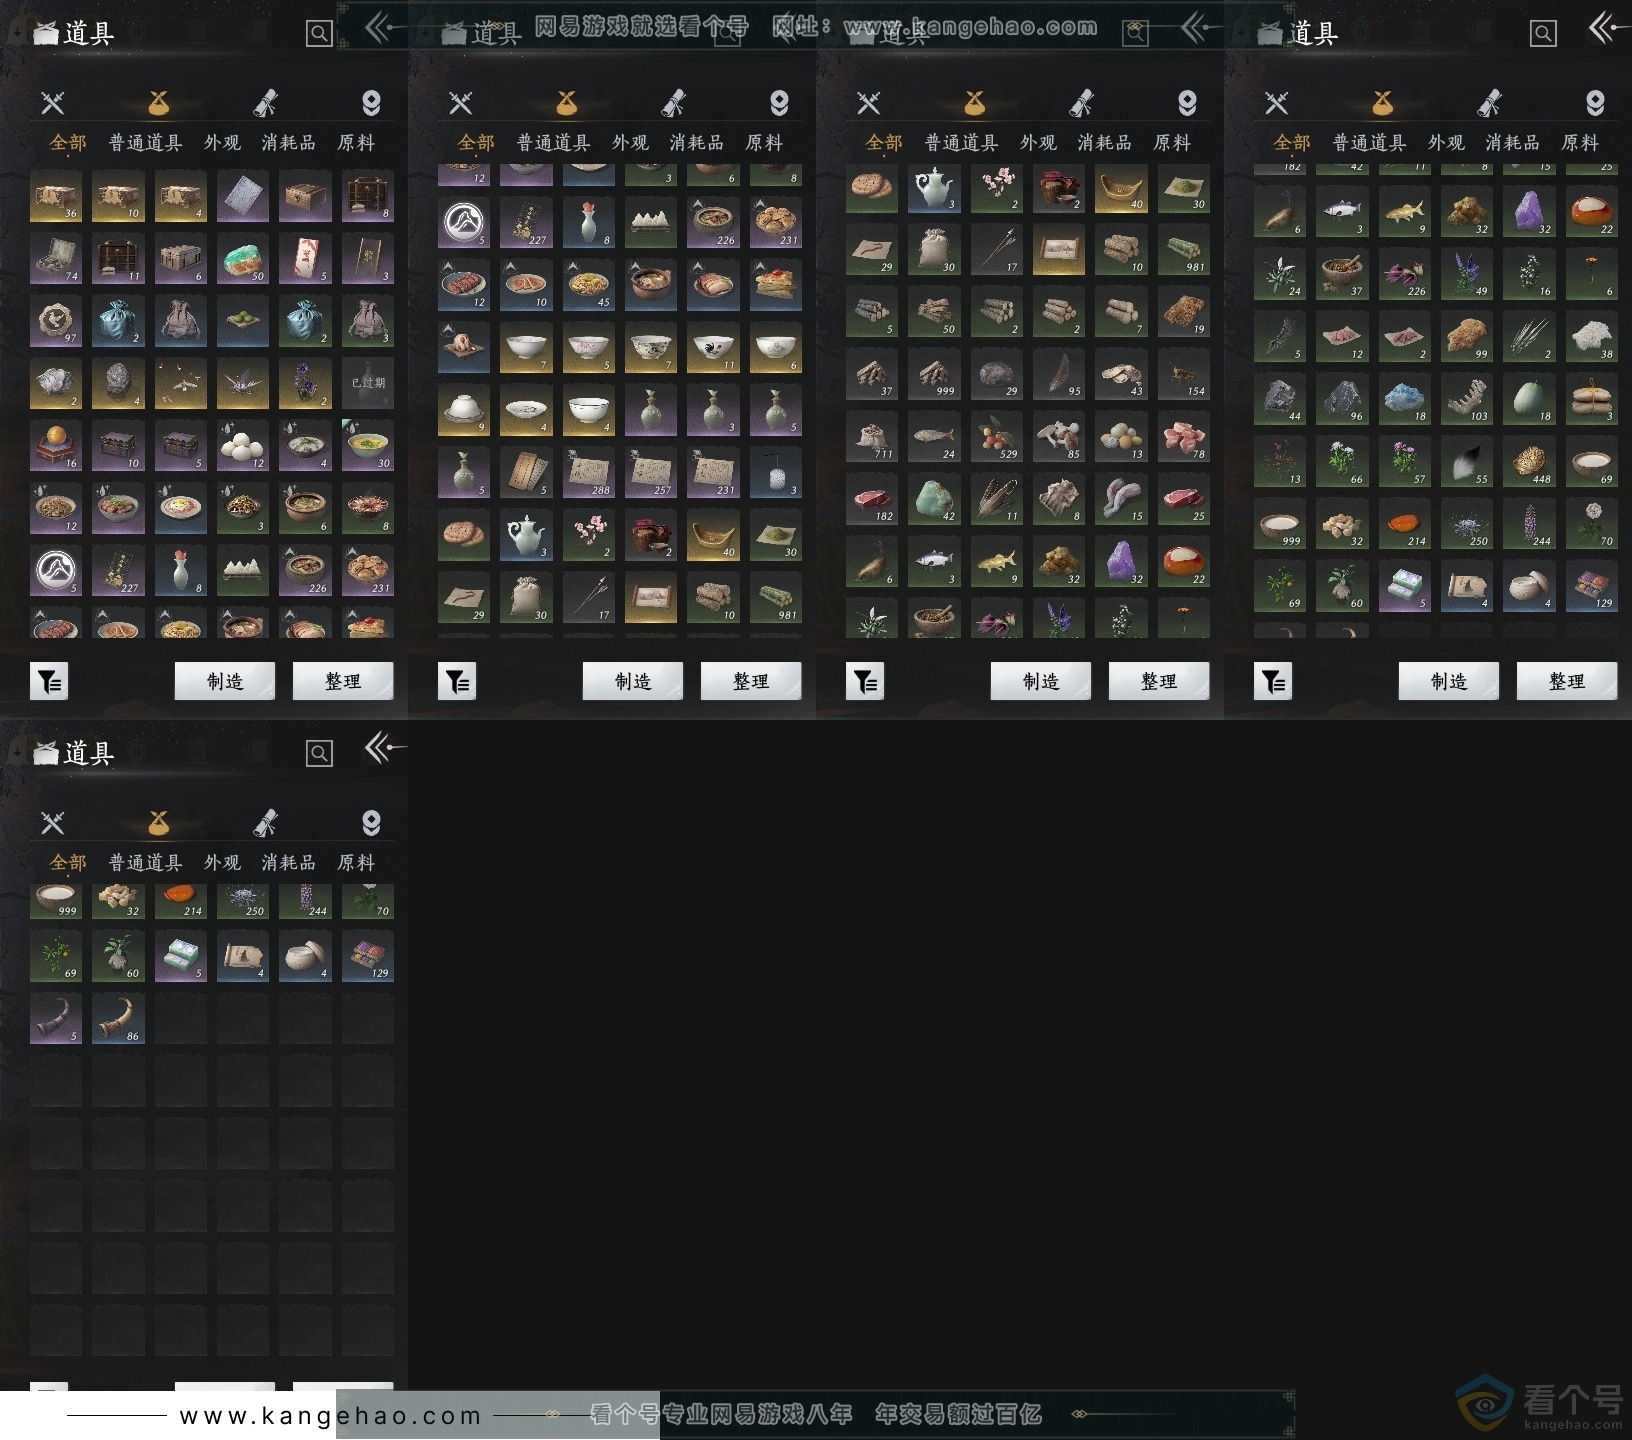Open filter icon in top-right panel
This screenshot has height=1440, width=1632.
click(1273, 682)
